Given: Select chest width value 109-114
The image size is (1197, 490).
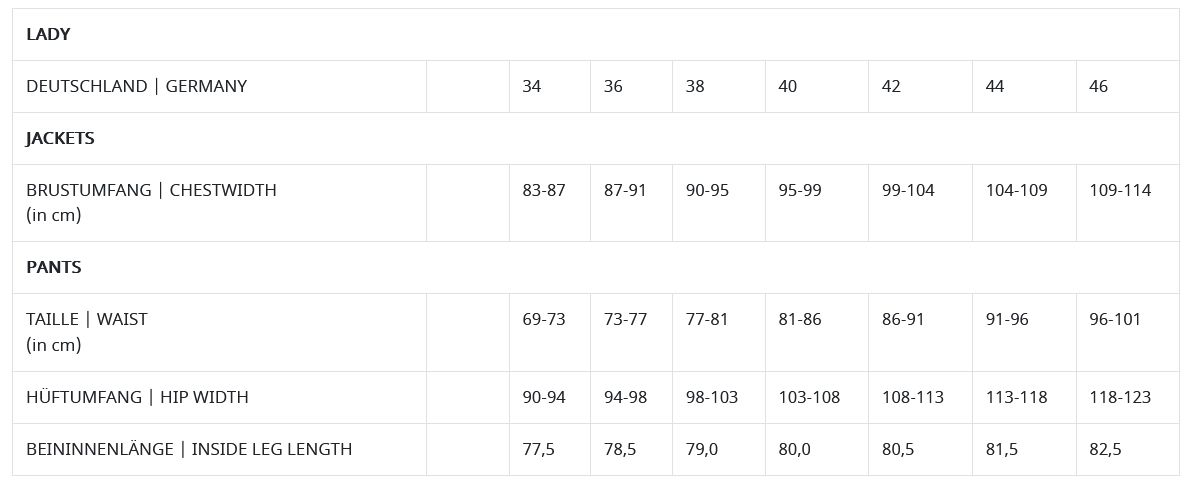Looking at the screenshot, I should tap(1120, 190).
